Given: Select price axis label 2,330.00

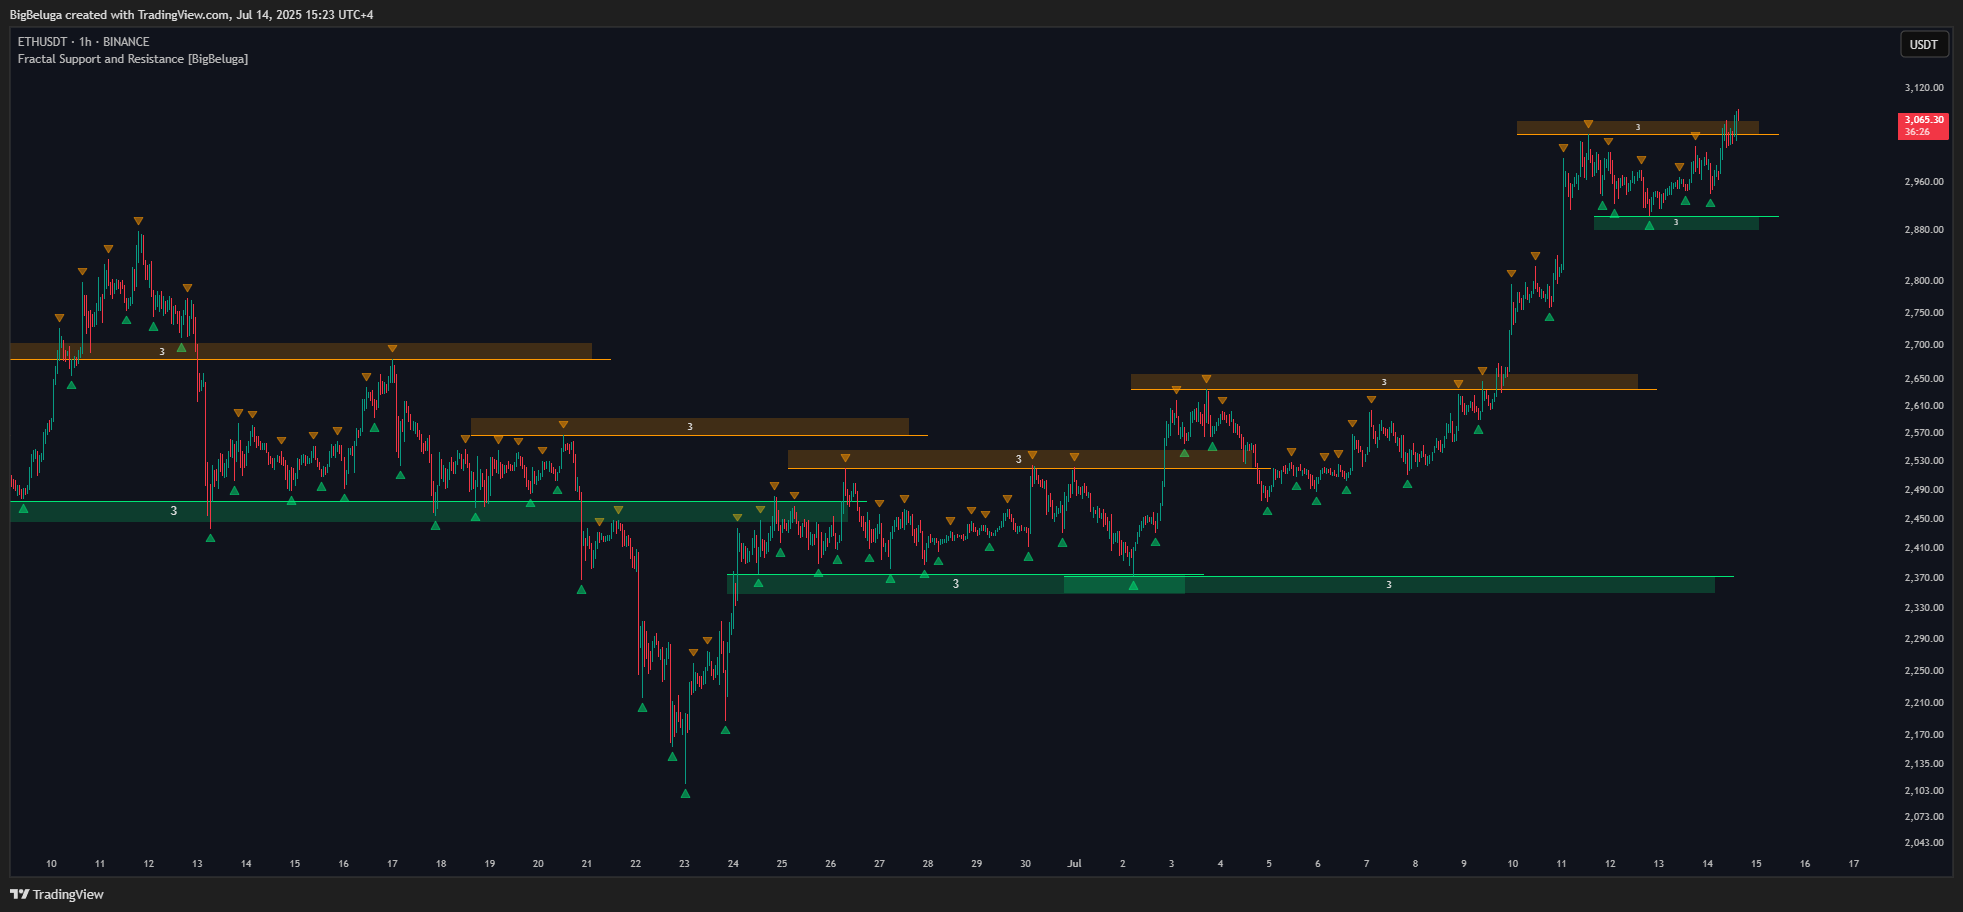Looking at the screenshot, I should point(1924,608).
